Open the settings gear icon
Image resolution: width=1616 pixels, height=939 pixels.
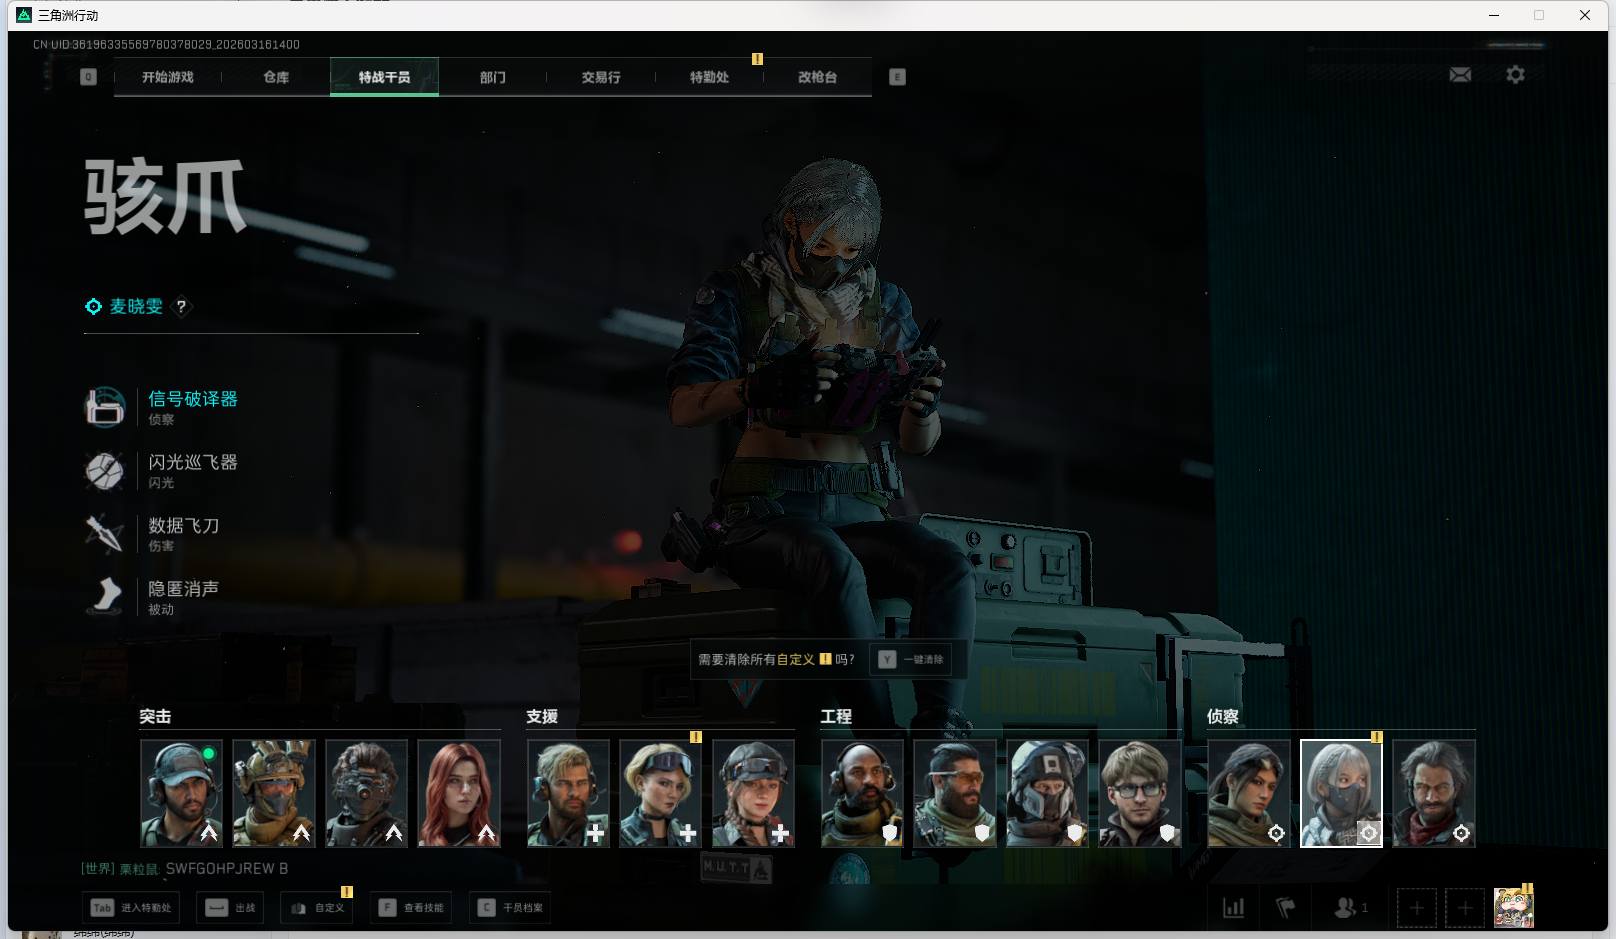pos(1515,75)
